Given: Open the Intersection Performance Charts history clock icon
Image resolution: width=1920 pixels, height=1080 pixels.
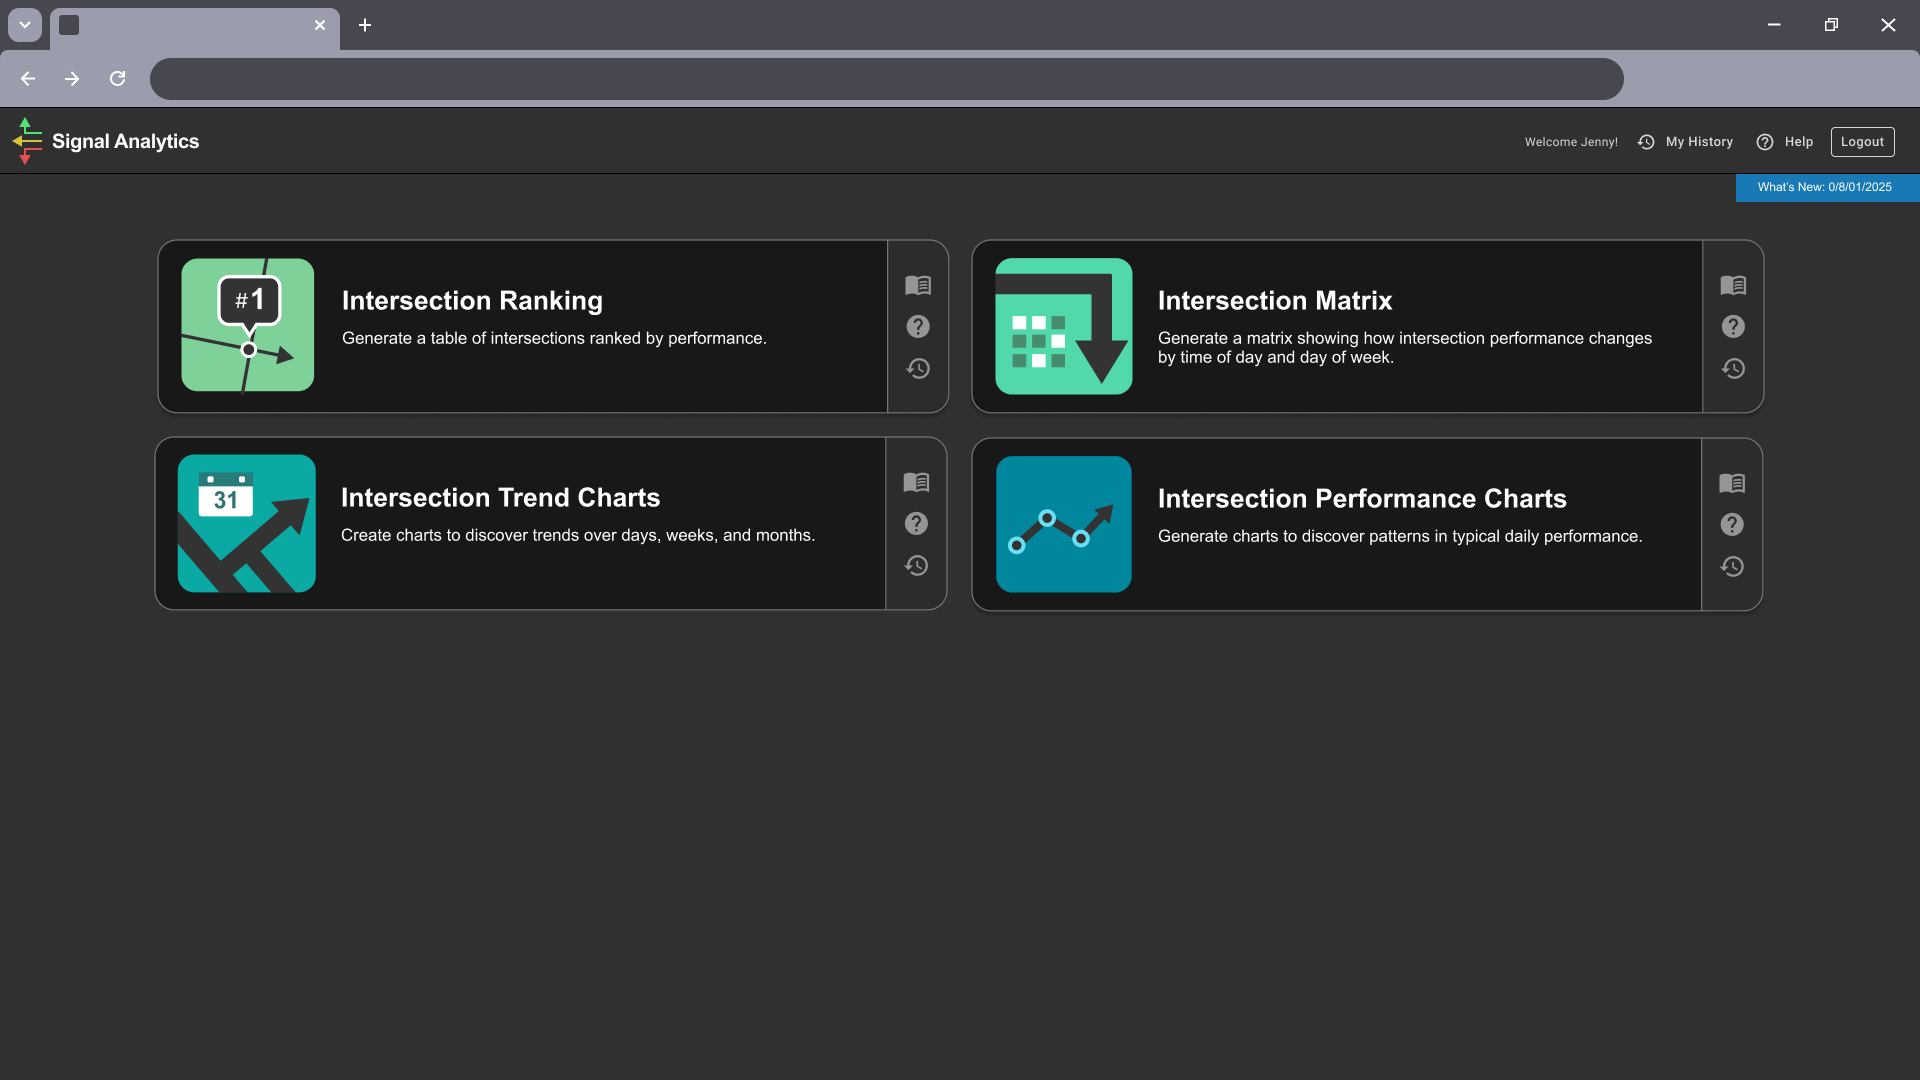Looking at the screenshot, I should tap(1732, 567).
